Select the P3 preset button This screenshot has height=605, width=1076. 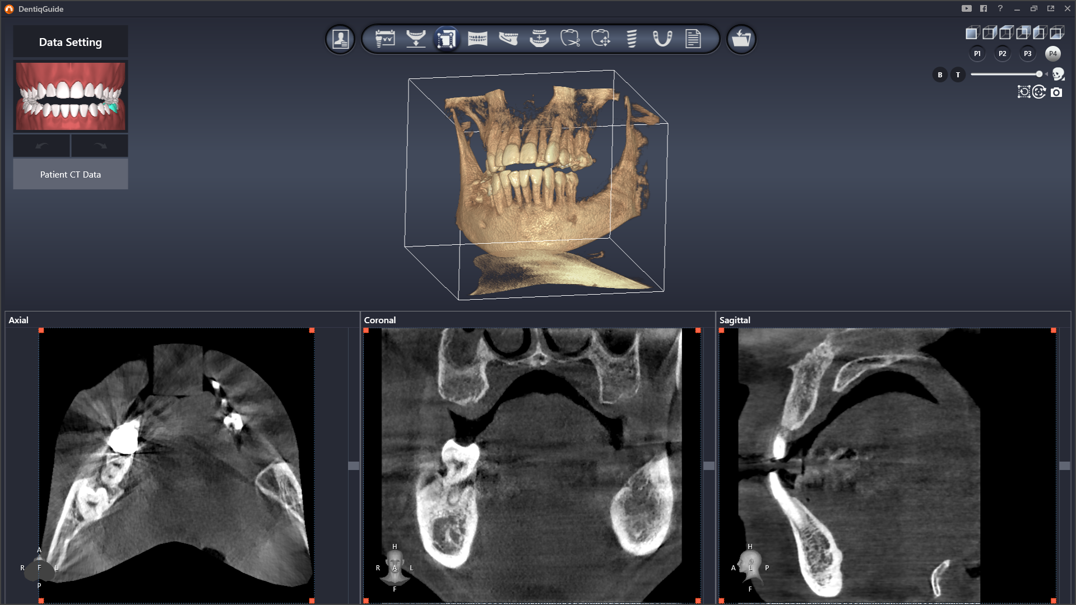pos(1027,54)
